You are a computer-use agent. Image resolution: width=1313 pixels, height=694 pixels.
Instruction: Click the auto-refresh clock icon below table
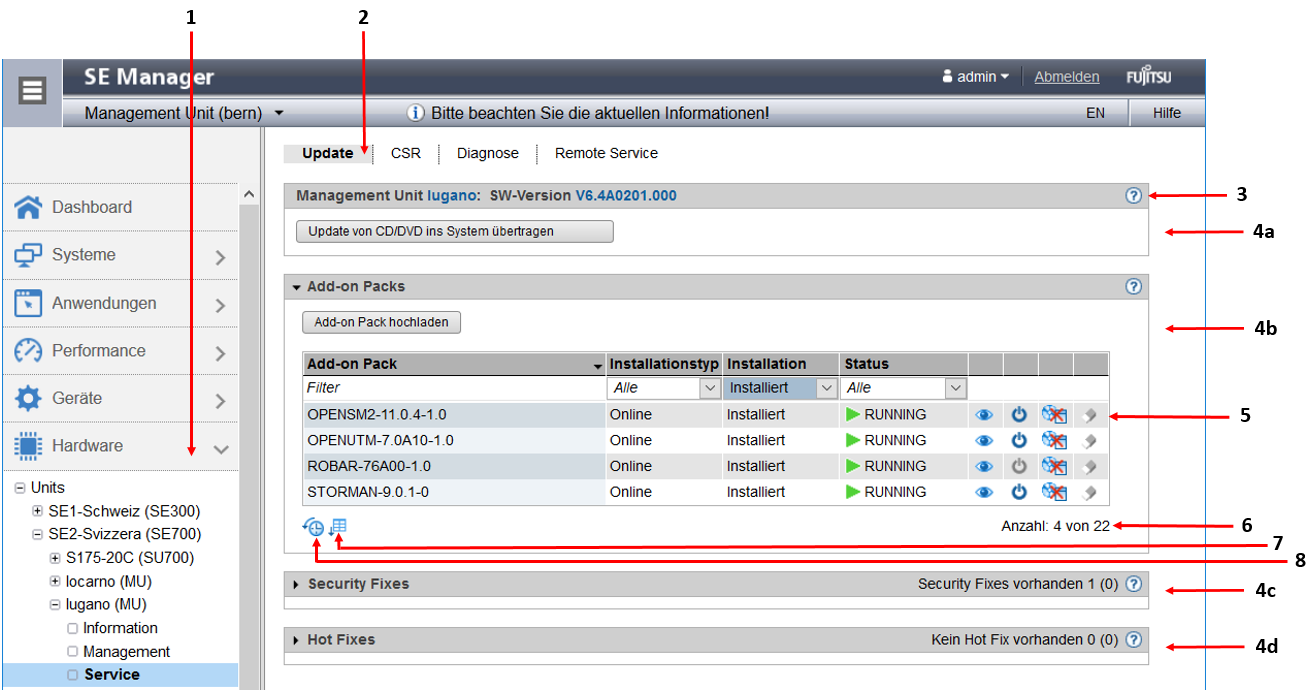pyautogui.click(x=314, y=527)
